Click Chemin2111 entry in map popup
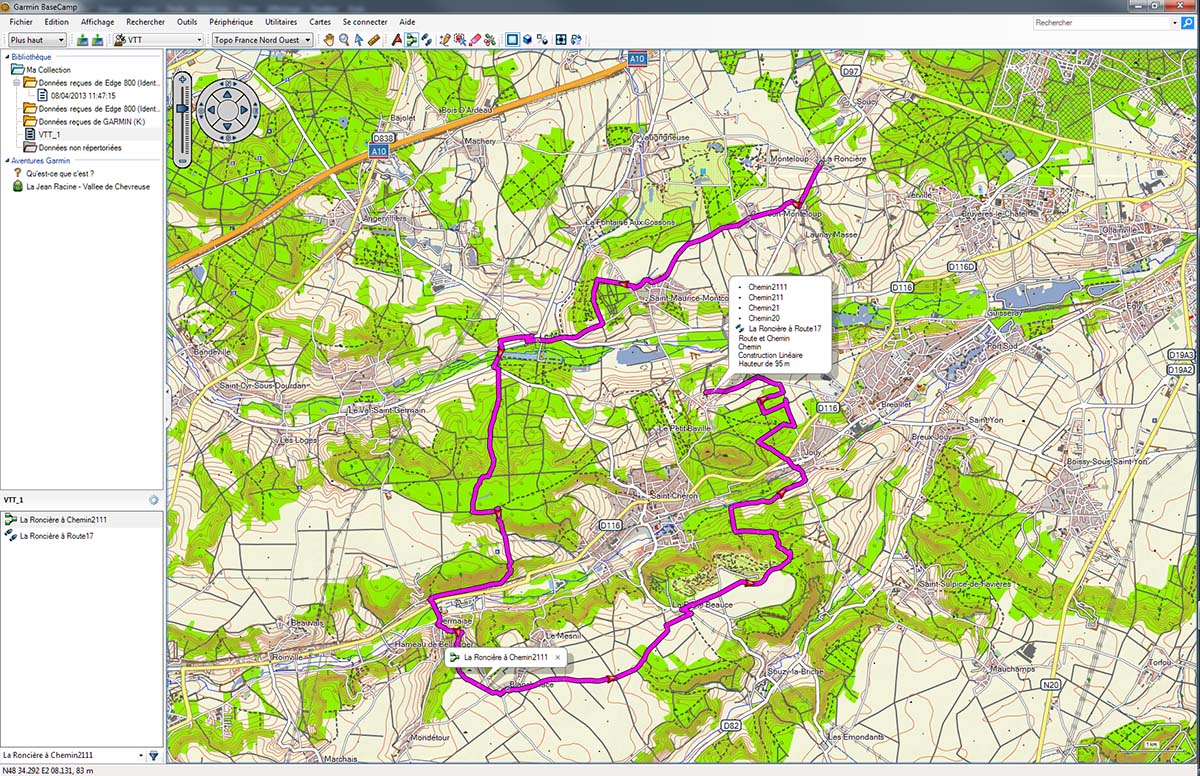1200x776 pixels. [x=768, y=286]
